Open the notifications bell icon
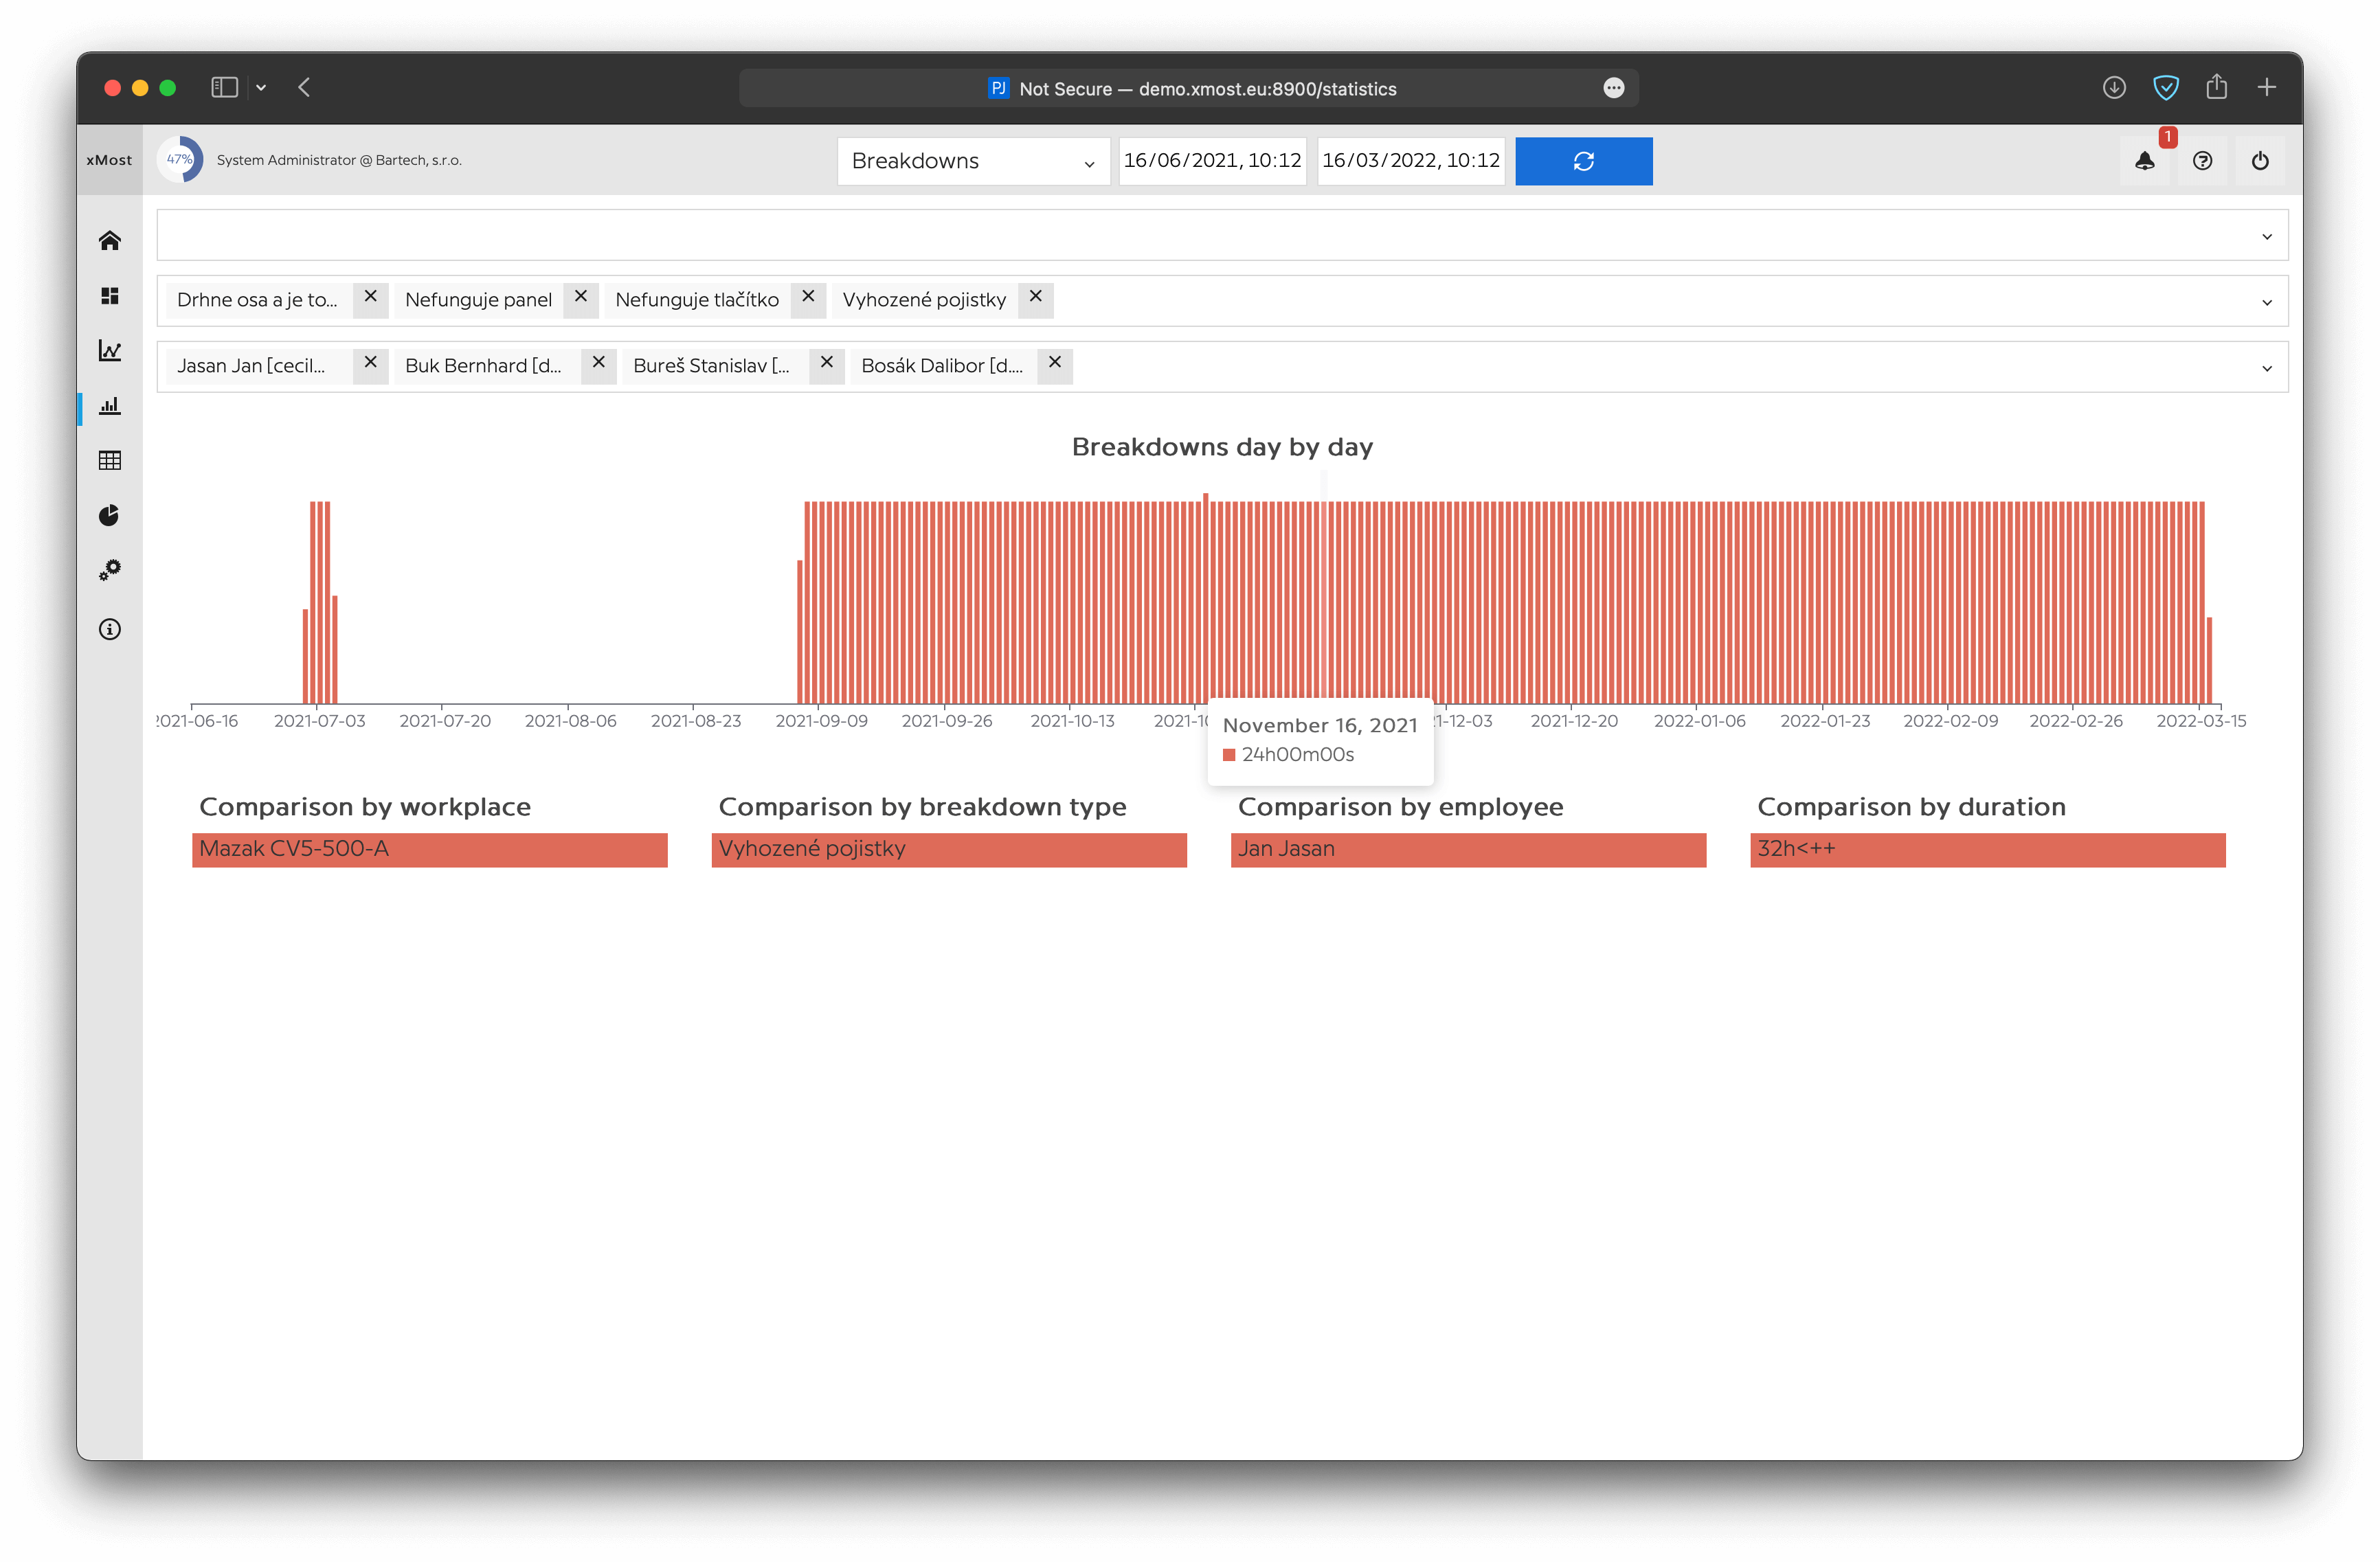 point(2144,161)
